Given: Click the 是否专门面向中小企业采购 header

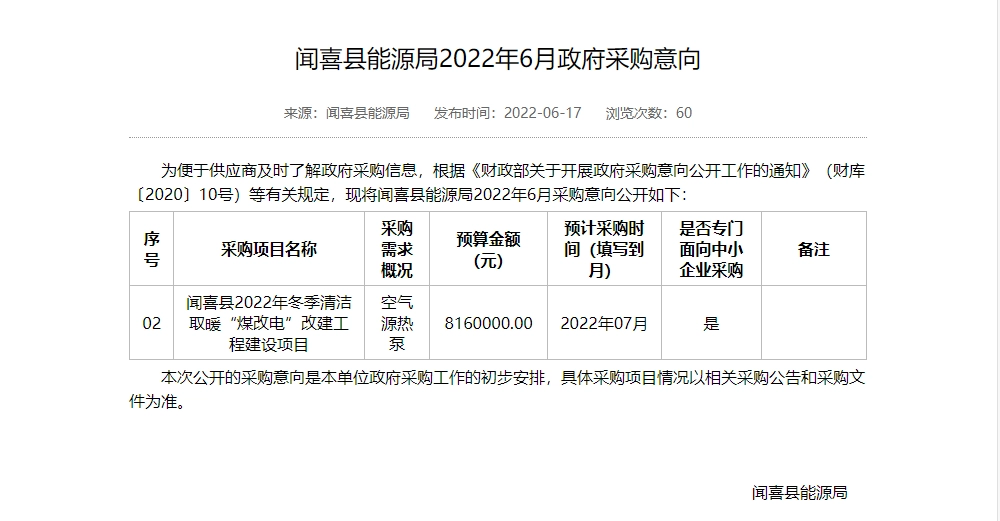Looking at the screenshot, I should (711, 249).
